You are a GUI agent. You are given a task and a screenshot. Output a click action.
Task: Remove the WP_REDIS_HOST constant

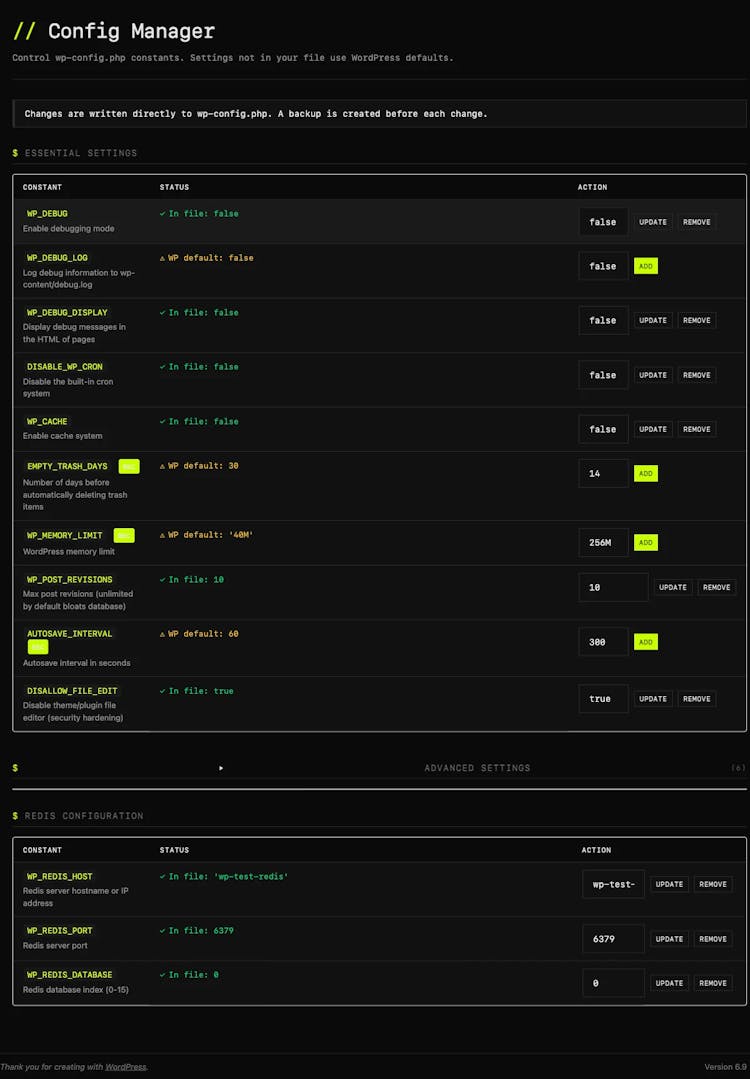click(713, 884)
